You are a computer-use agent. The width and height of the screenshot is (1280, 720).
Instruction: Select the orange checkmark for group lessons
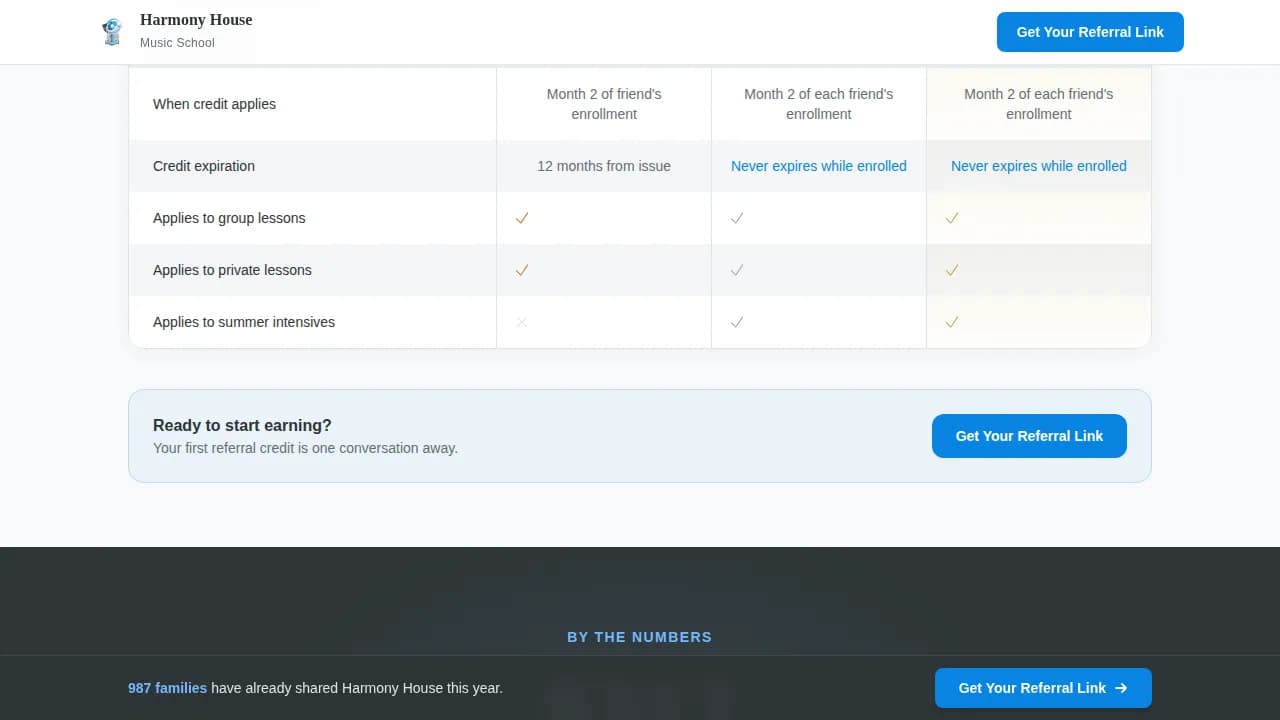click(x=521, y=218)
